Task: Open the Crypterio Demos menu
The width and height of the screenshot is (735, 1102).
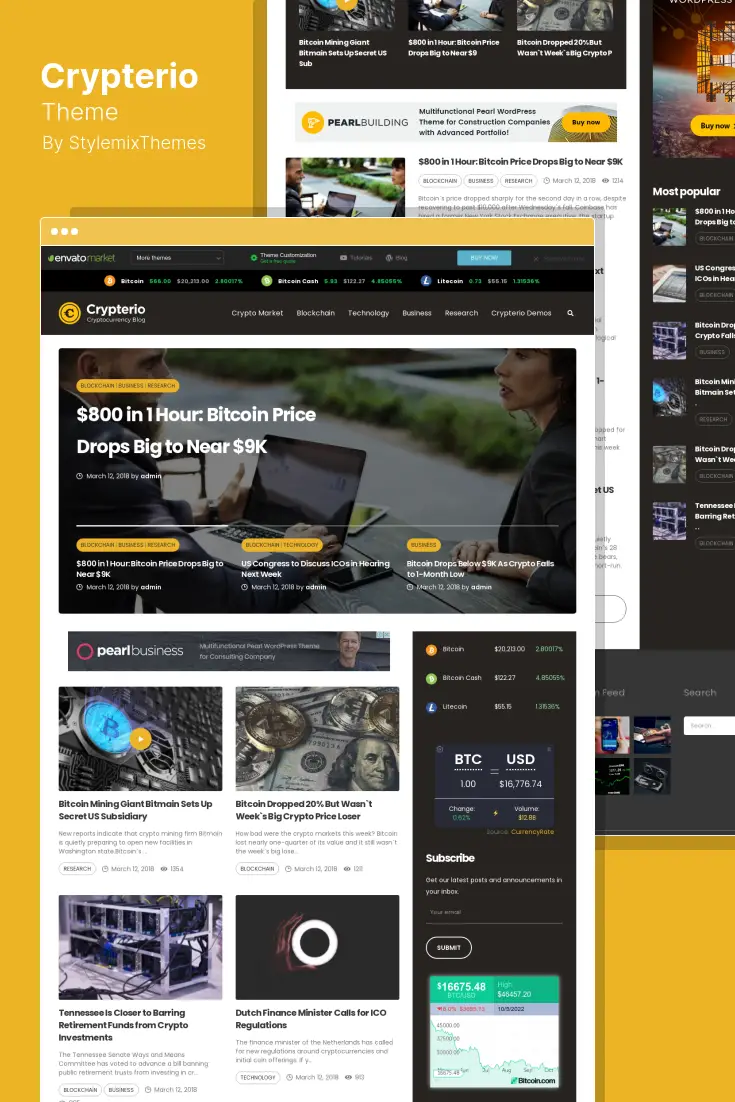Action: (x=521, y=313)
